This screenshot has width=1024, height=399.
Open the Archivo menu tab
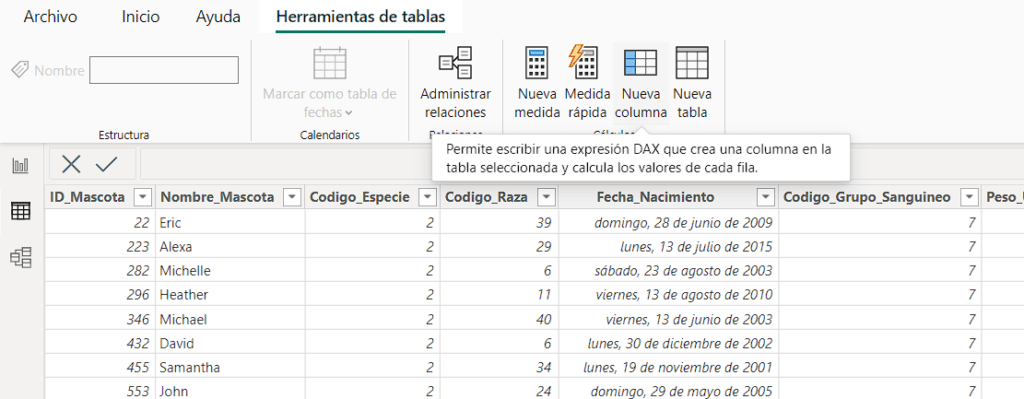point(50,17)
